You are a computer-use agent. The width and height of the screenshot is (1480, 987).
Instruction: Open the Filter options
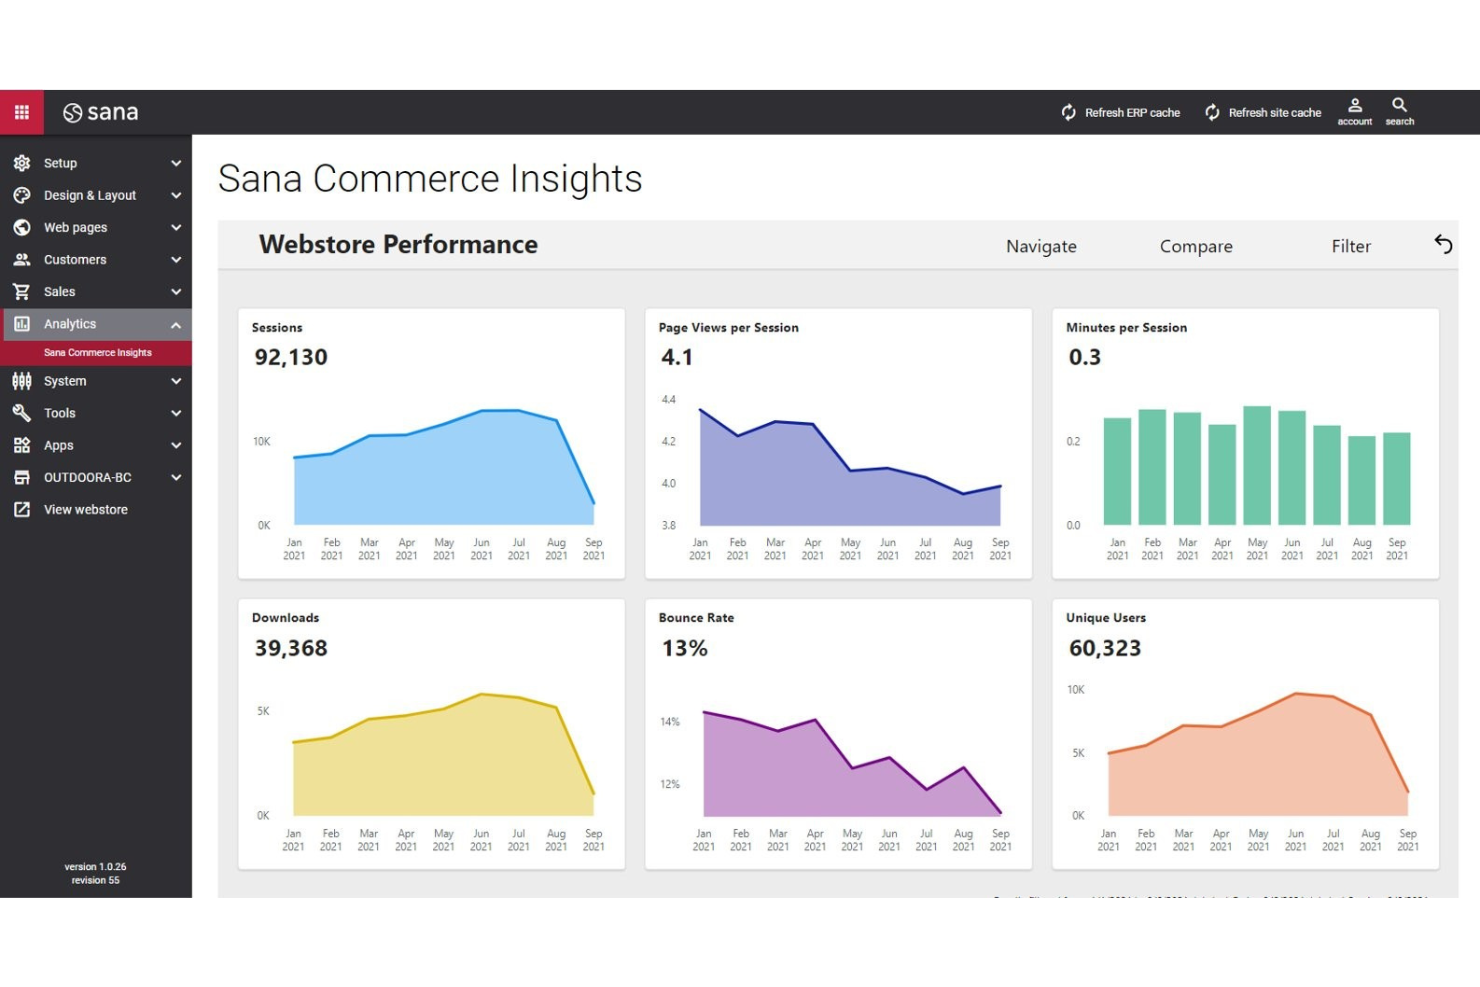coord(1351,246)
